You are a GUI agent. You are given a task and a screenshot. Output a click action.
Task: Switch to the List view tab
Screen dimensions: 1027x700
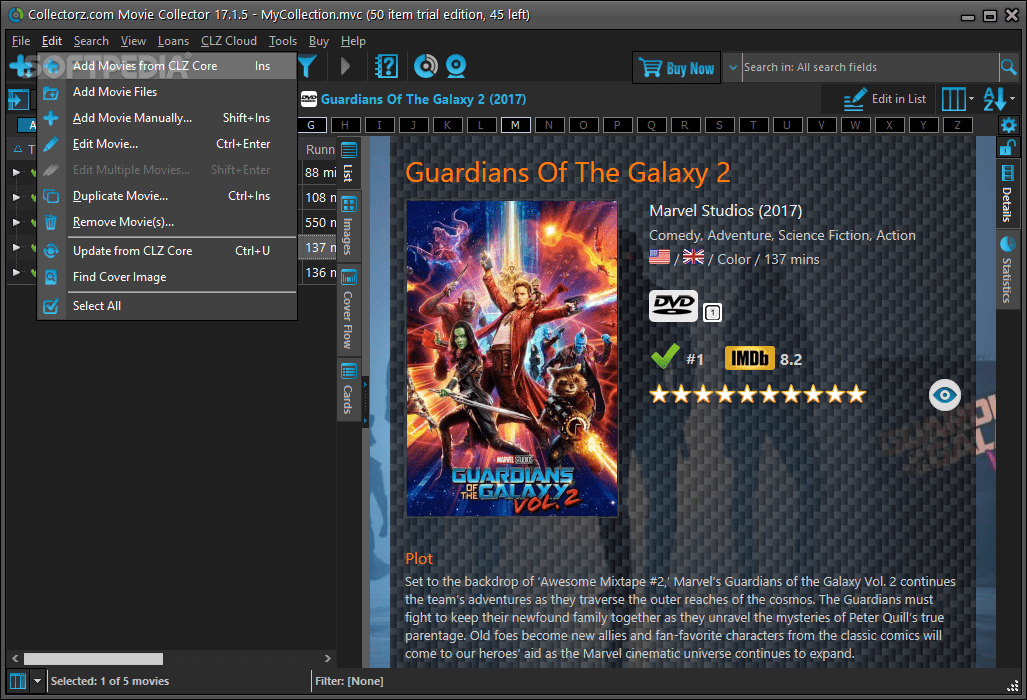pyautogui.click(x=348, y=162)
